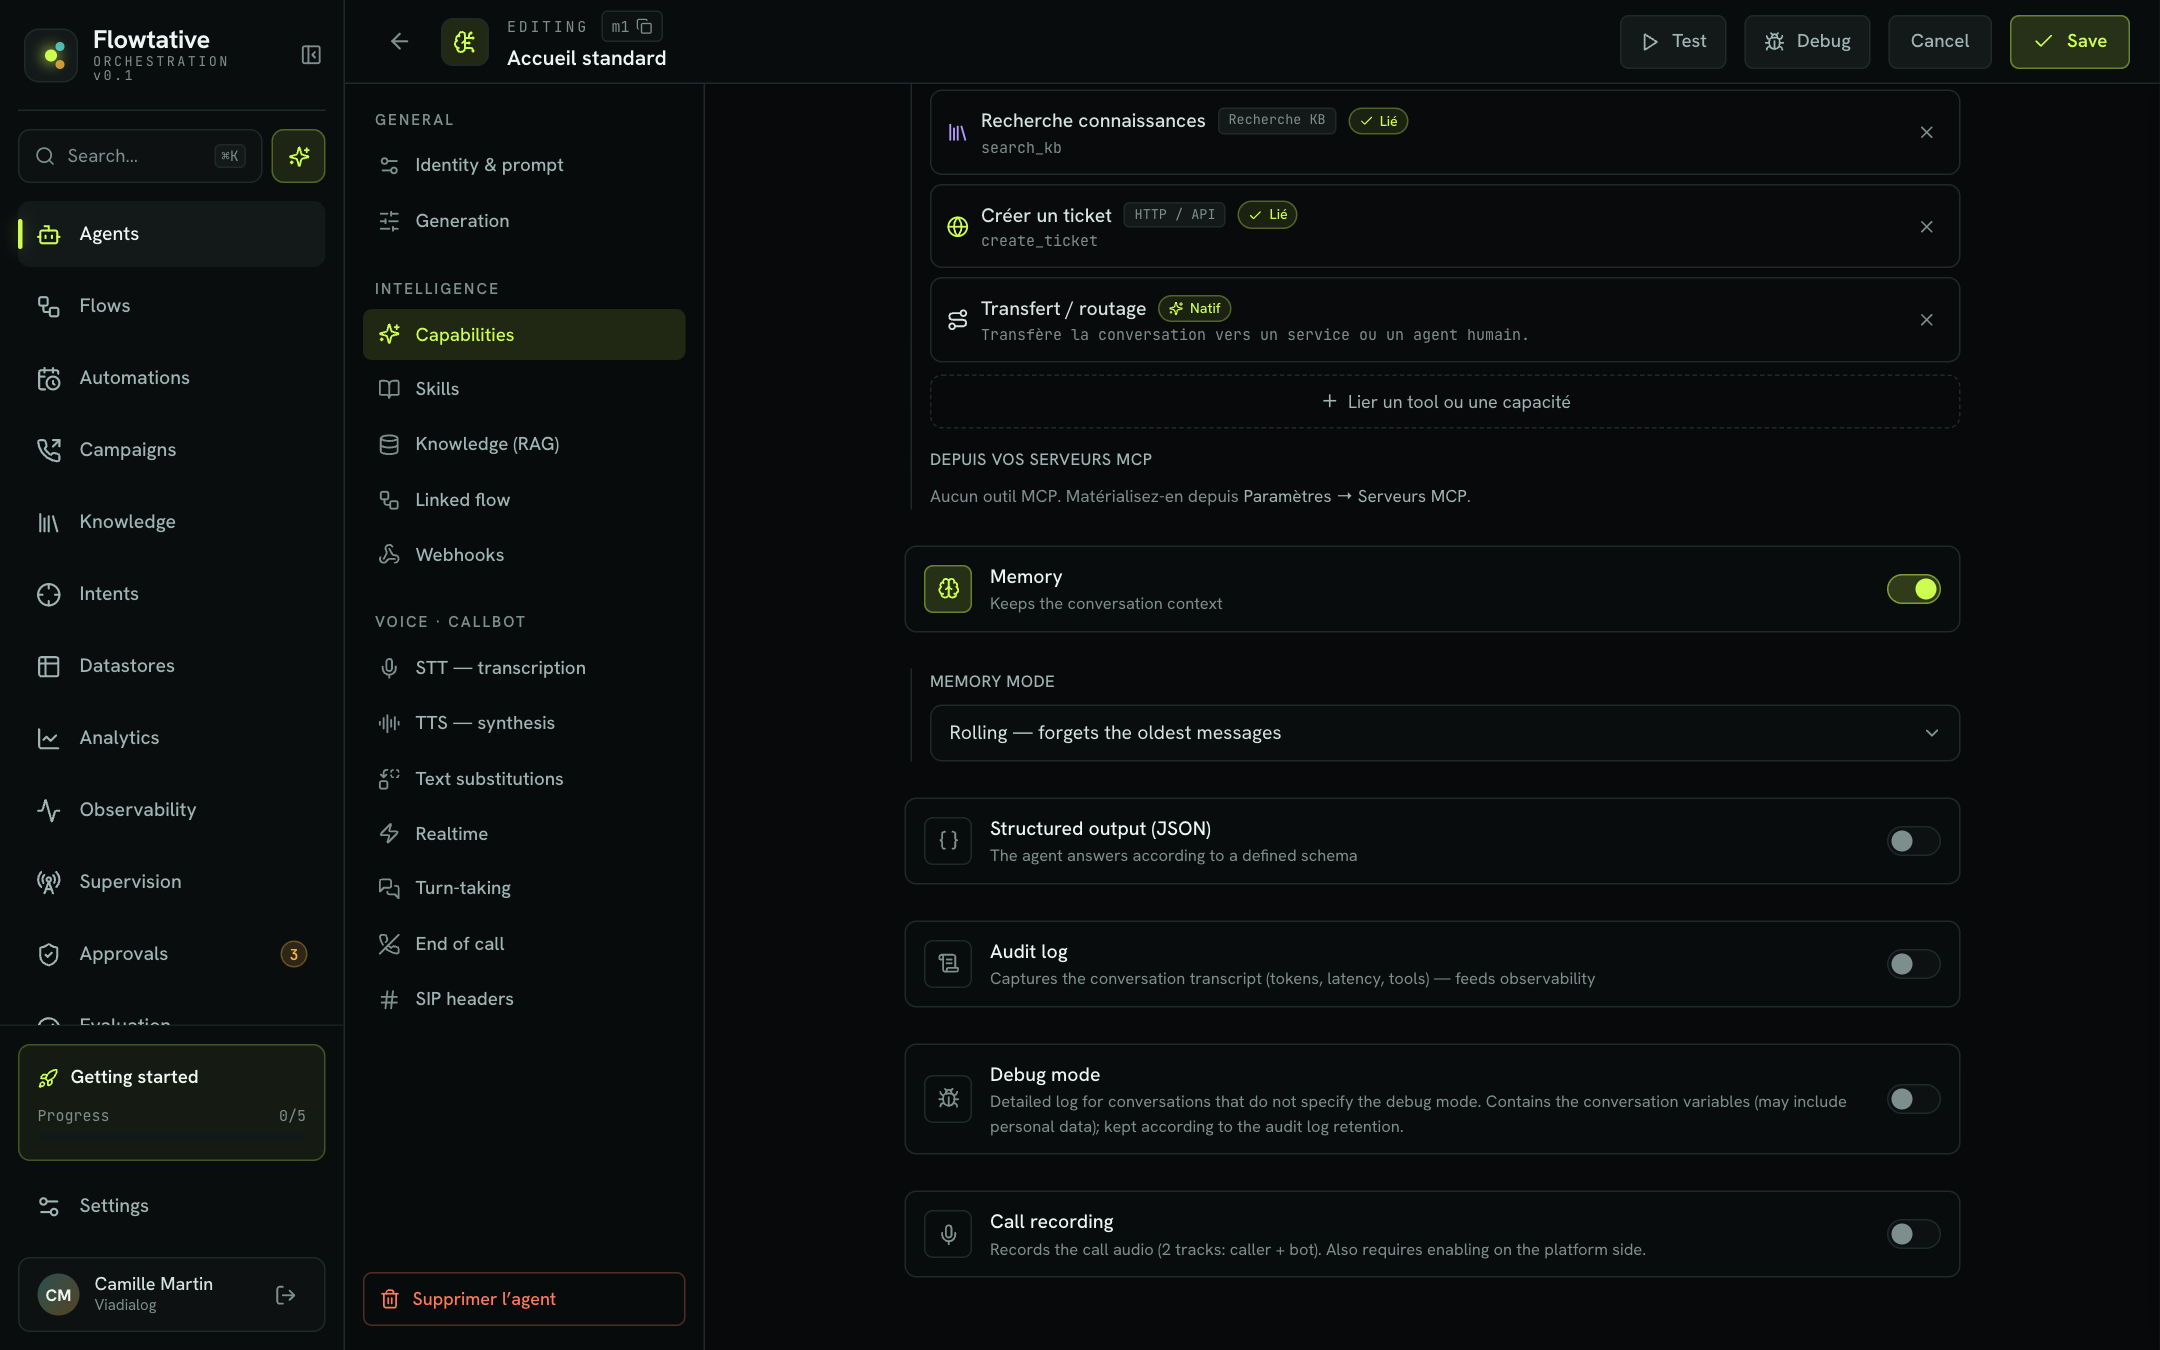Viewport: 2160px width, 1350px height.
Task: Click Supprimer l'agent button
Action: [524, 1299]
